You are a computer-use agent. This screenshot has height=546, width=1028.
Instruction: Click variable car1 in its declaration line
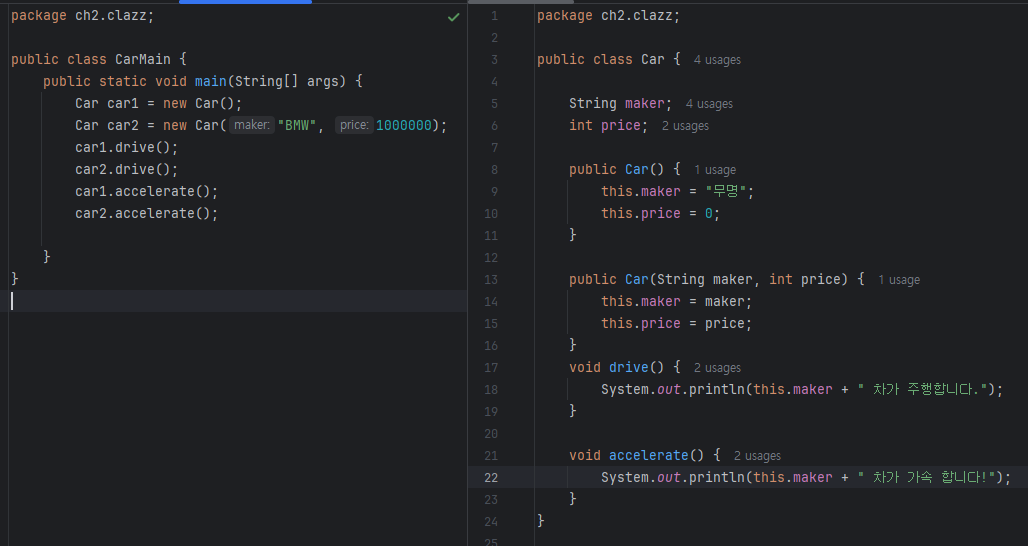(123, 104)
